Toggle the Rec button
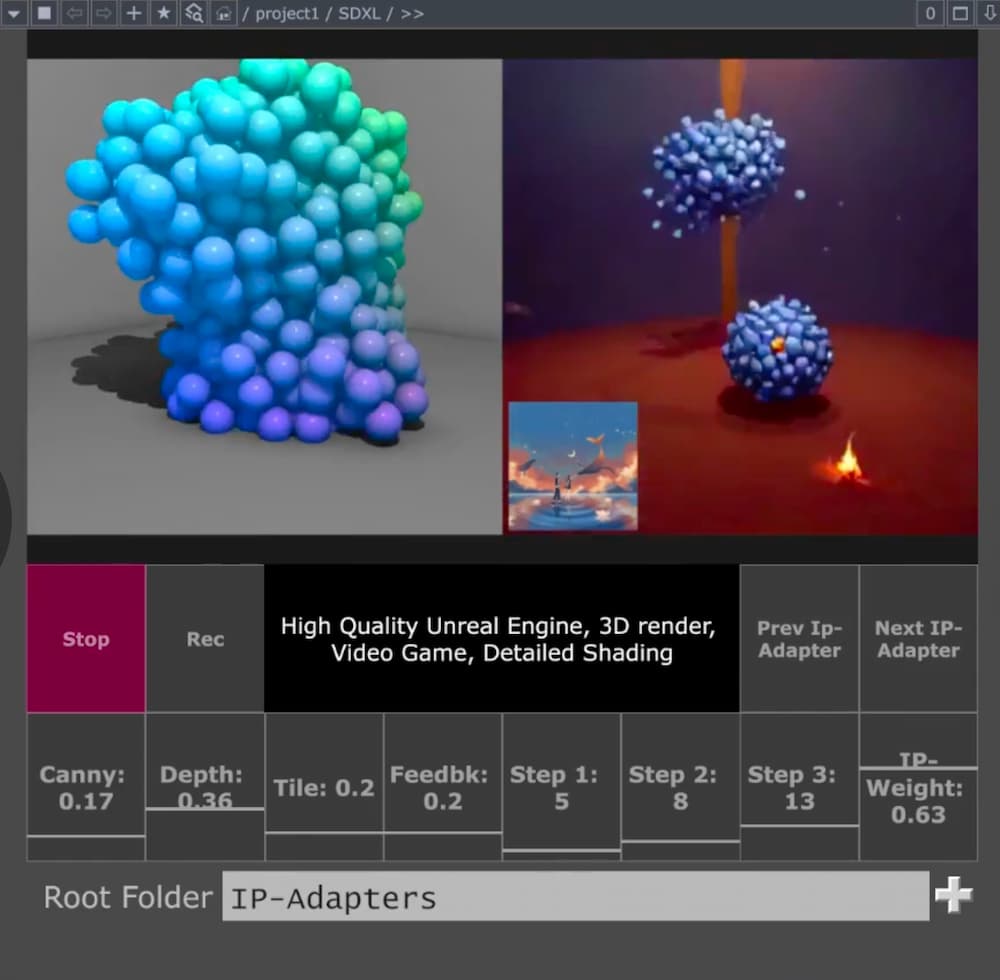Screen dimensions: 1000x980 click(205, 638)
